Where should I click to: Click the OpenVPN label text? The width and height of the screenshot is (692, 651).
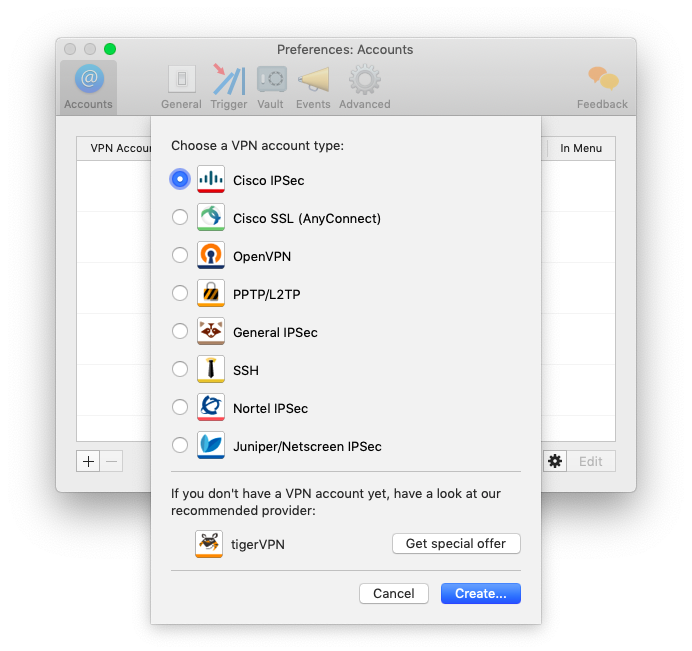262,256
